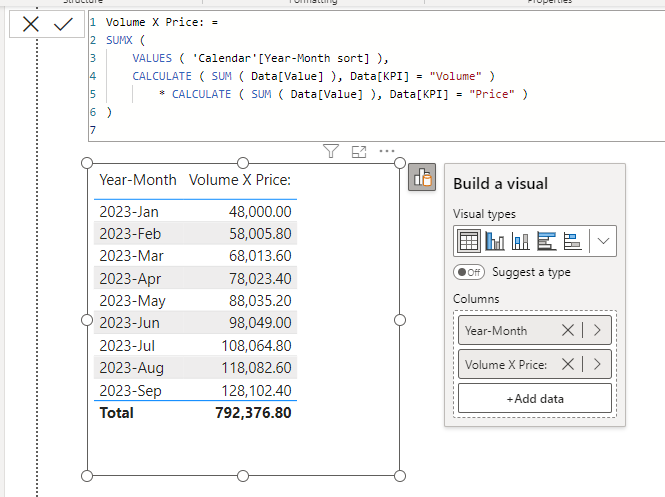Click VALUES in formula line 3
665x497 pixels.
tap(152, 58)
